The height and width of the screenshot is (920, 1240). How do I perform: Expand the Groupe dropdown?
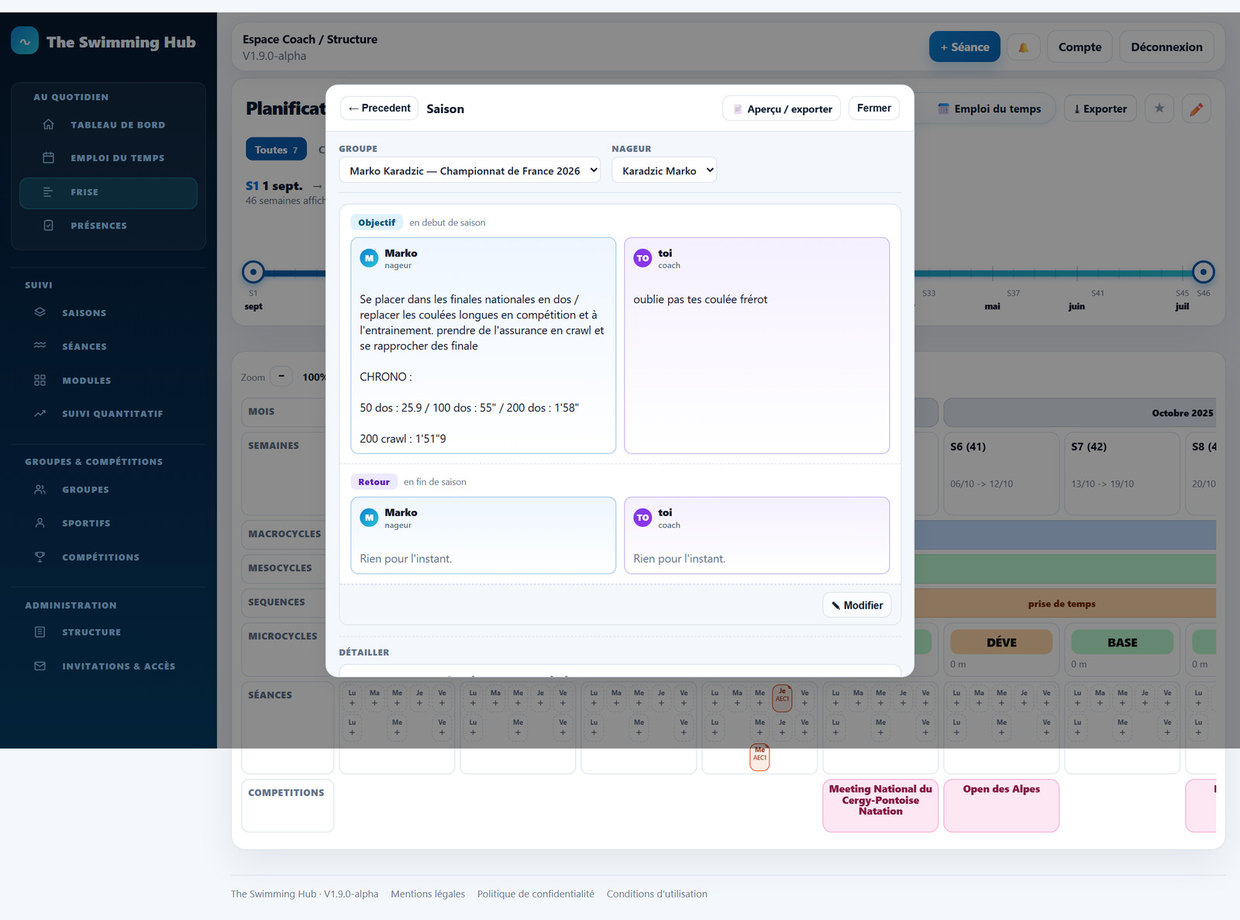[x=470, y=170]
